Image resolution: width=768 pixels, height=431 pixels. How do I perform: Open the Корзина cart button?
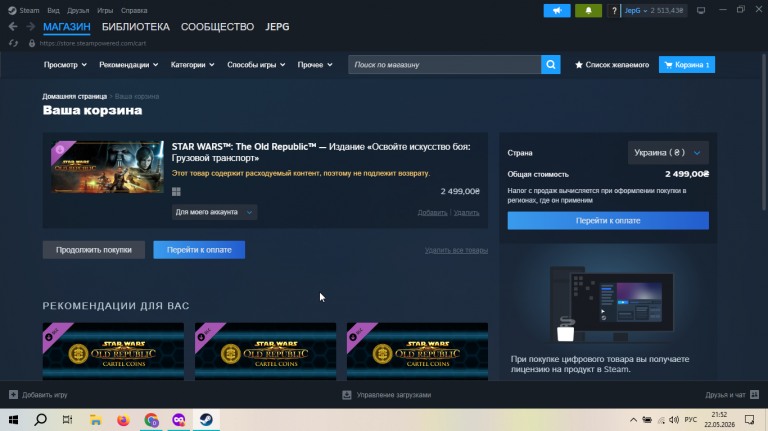click(687, 65)
